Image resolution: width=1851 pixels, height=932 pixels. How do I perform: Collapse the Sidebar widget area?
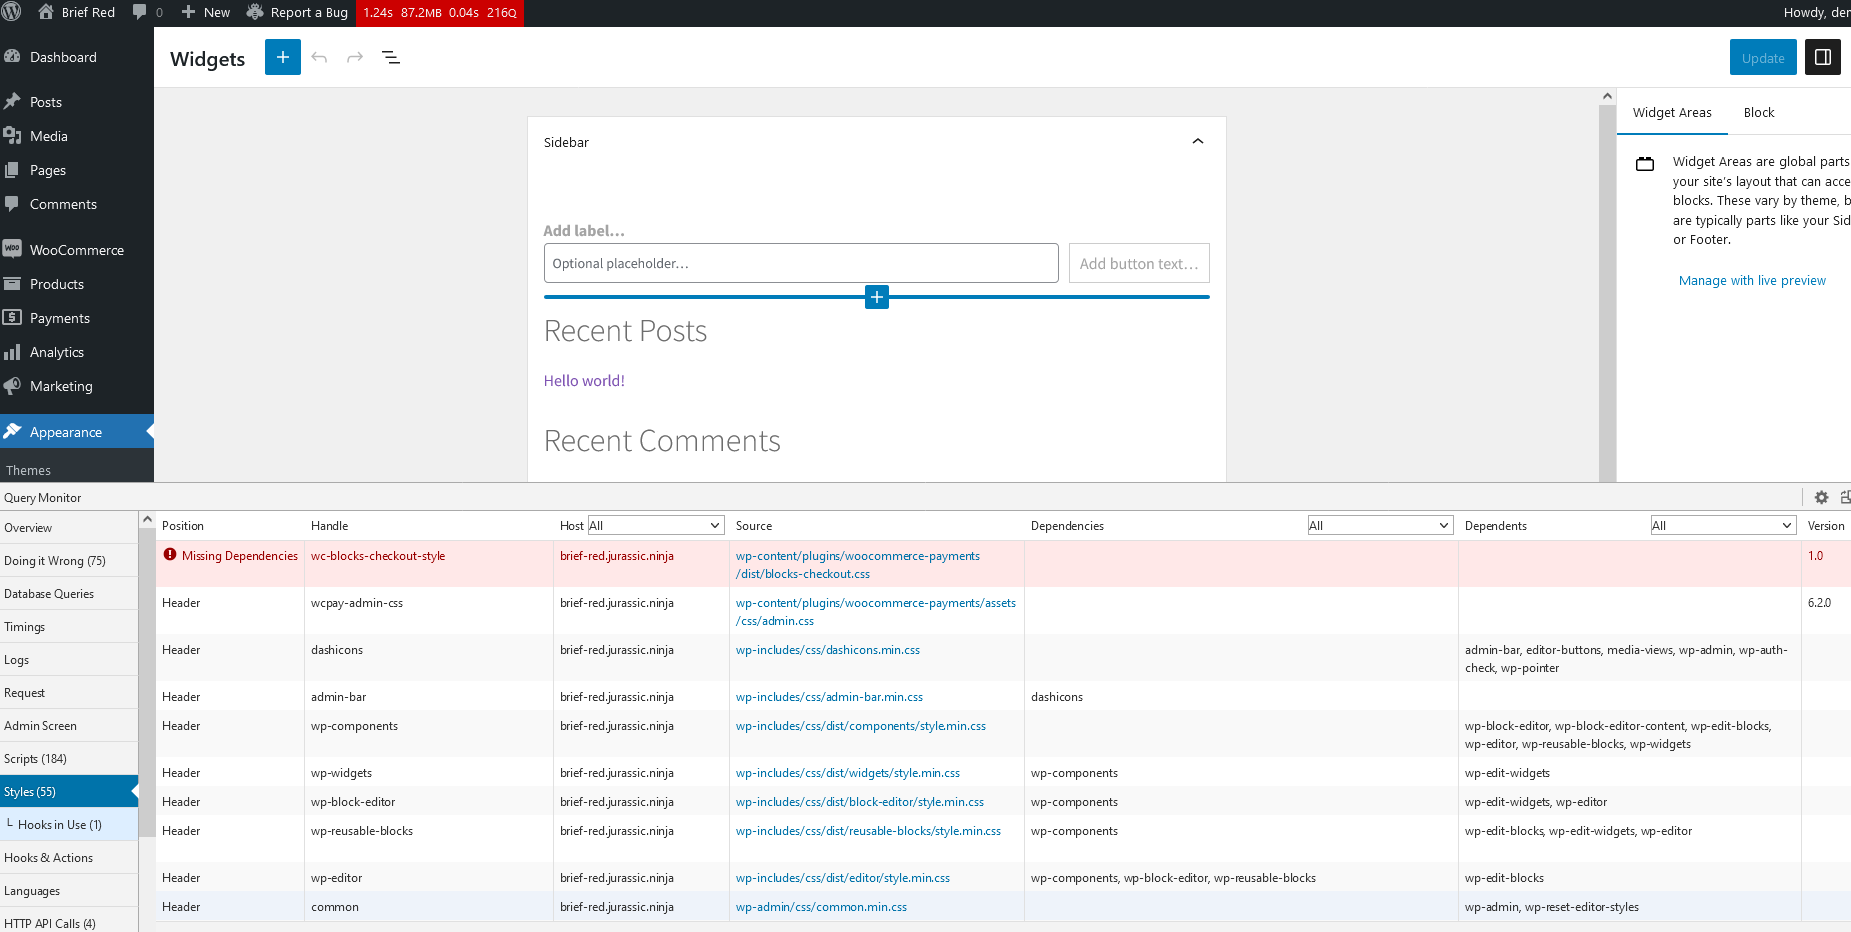[1197, 141]
